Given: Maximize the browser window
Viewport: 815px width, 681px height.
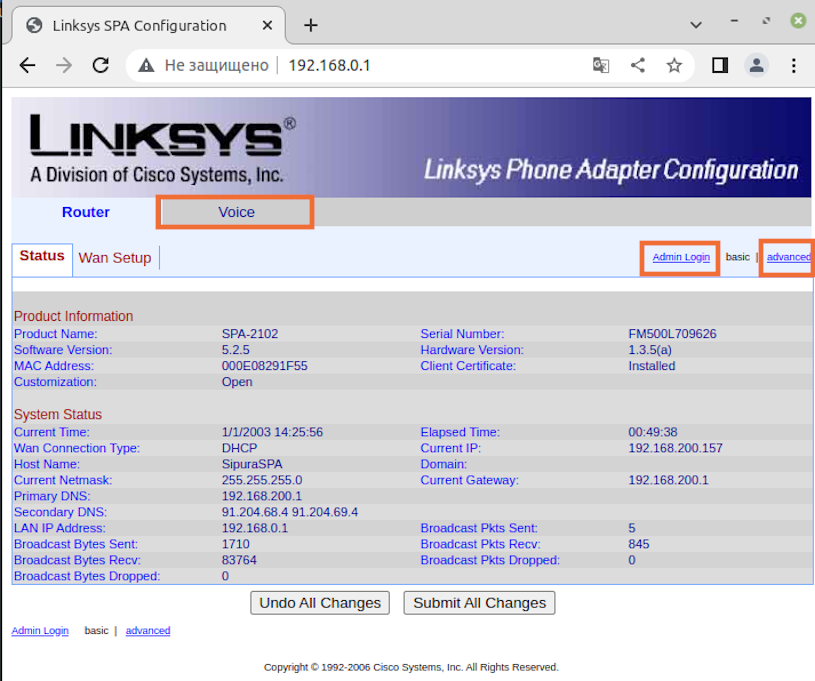Looking at the screenshot, I should 766,21.
